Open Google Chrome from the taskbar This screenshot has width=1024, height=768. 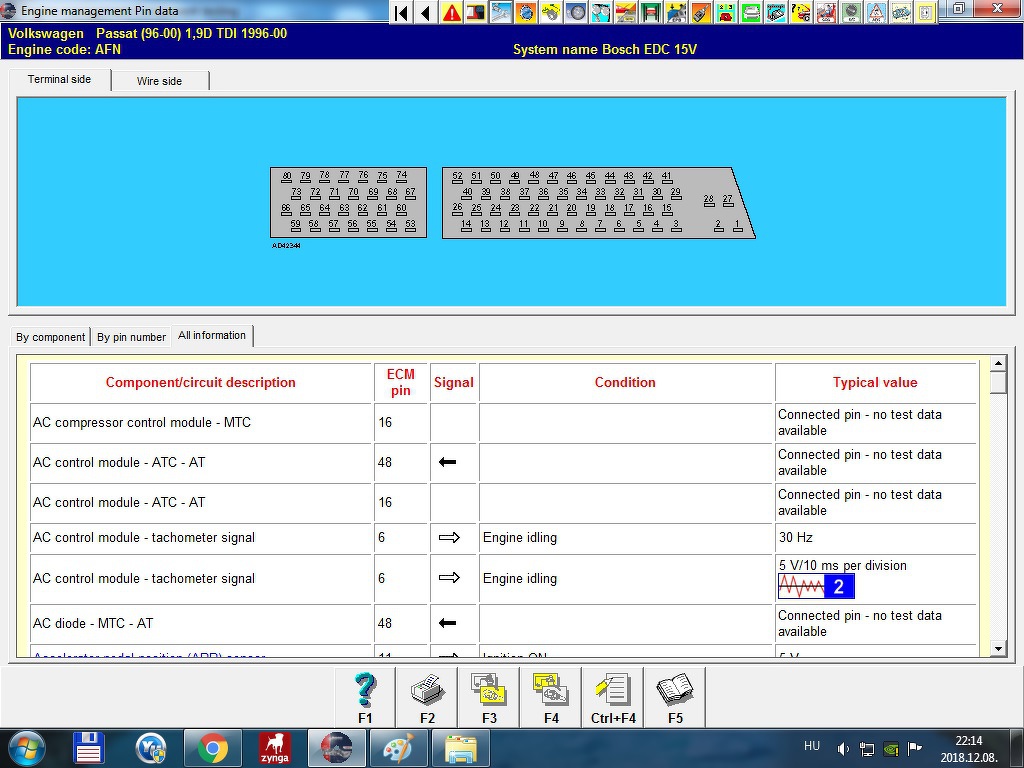point(212,748)
